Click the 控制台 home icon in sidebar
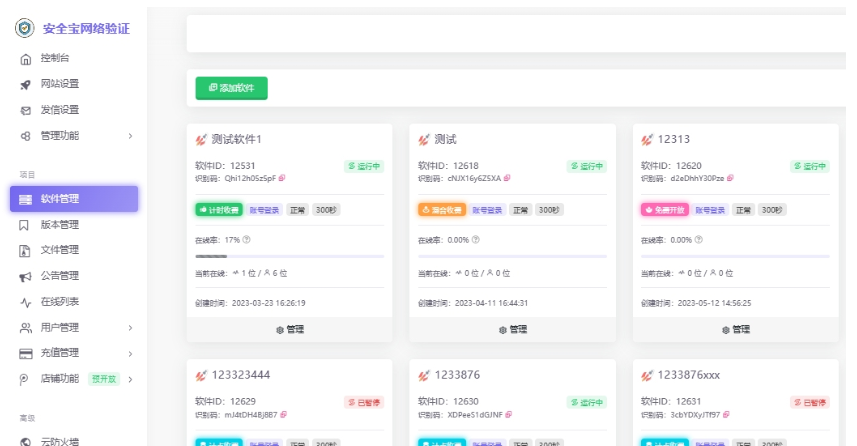Screen dimensions: 857x446 [x=26, y=59]
